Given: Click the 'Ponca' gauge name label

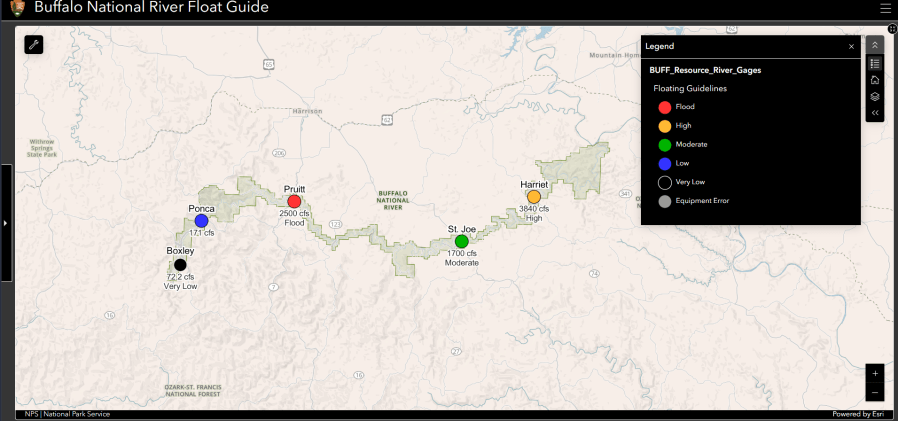Looking at the screenshot, I should click(201, 209).
